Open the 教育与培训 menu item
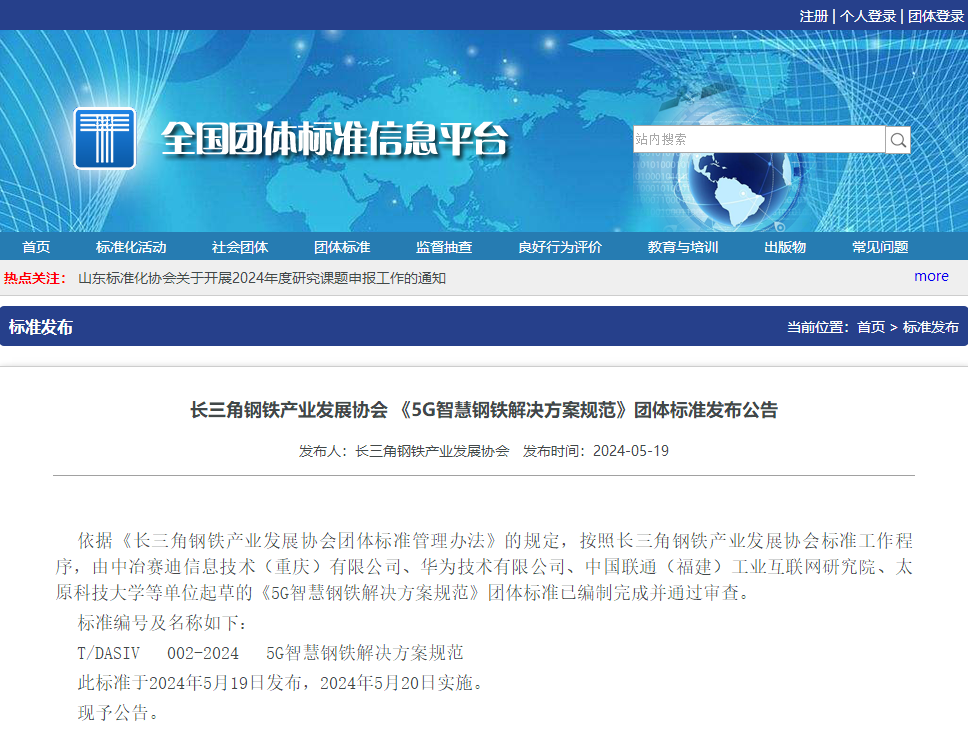Screen dimensions: 968x736 tap(683, 247)
